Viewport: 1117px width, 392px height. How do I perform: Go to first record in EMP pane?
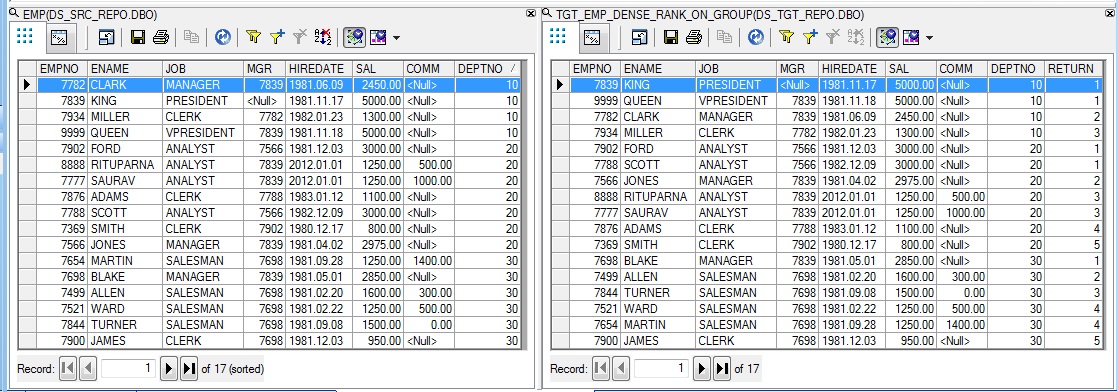coord(68,368)
